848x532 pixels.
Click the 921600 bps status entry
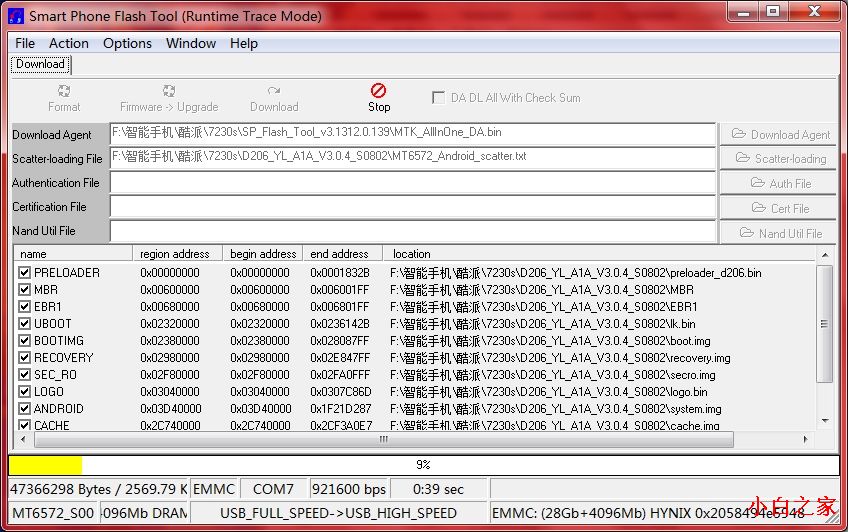click(x=349, y=489)
